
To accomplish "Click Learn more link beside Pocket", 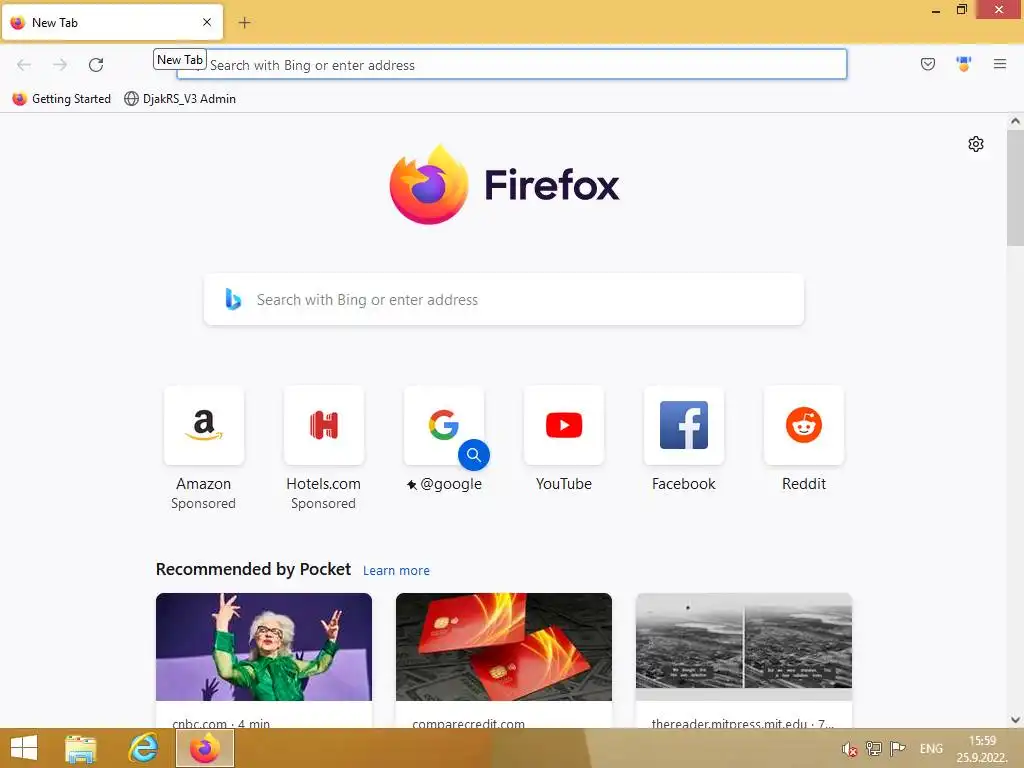I will click(x=396, y=571).
